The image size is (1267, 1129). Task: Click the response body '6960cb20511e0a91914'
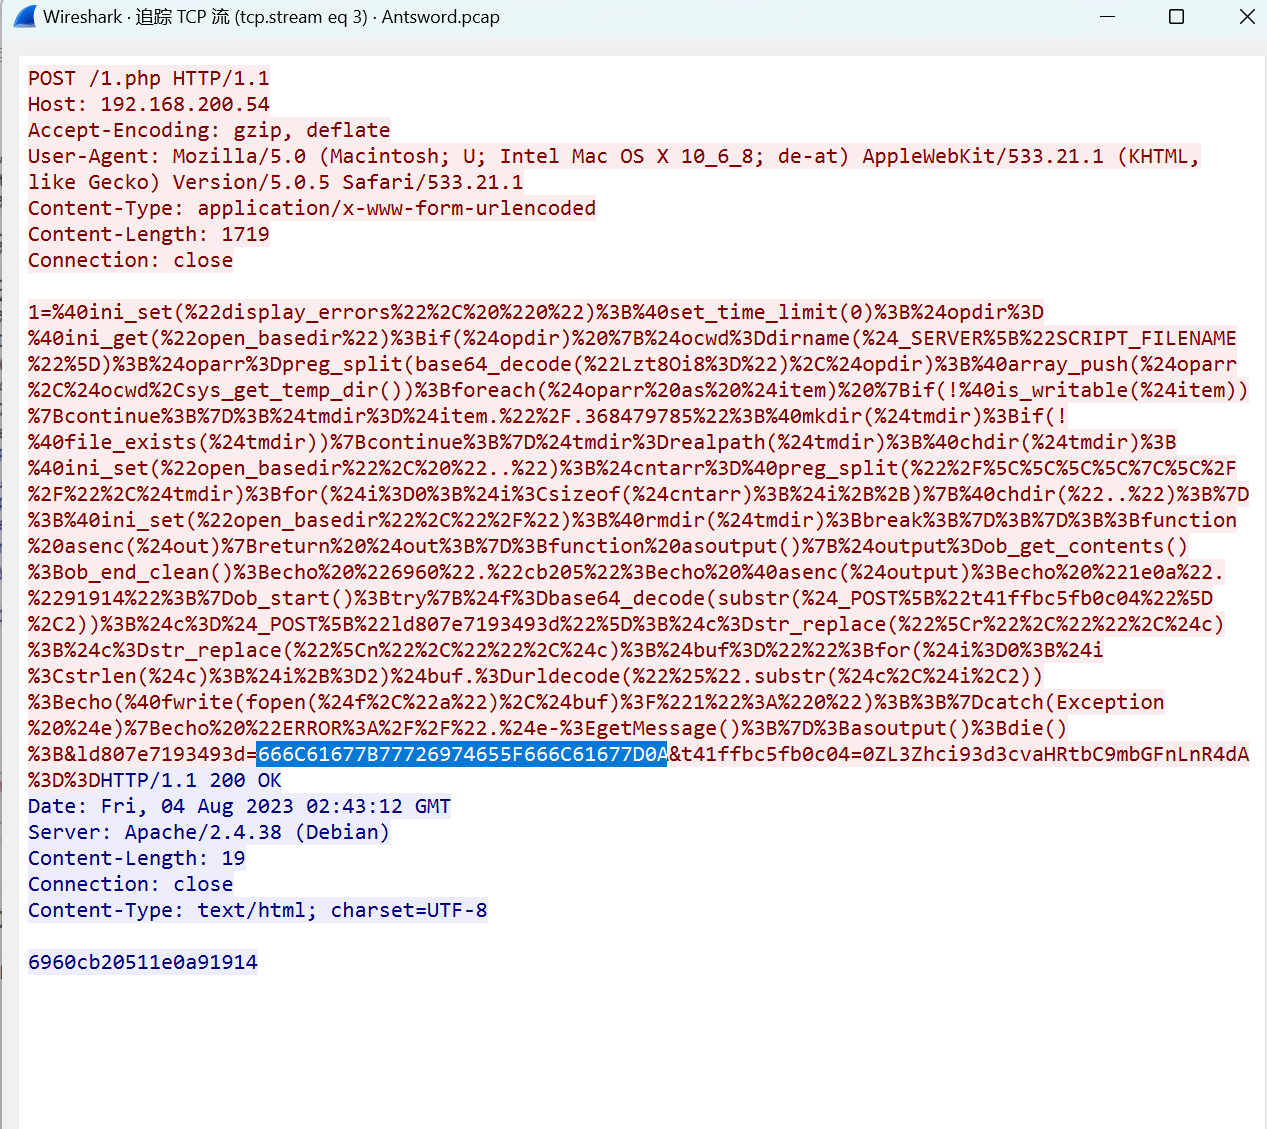pos(143,962)
